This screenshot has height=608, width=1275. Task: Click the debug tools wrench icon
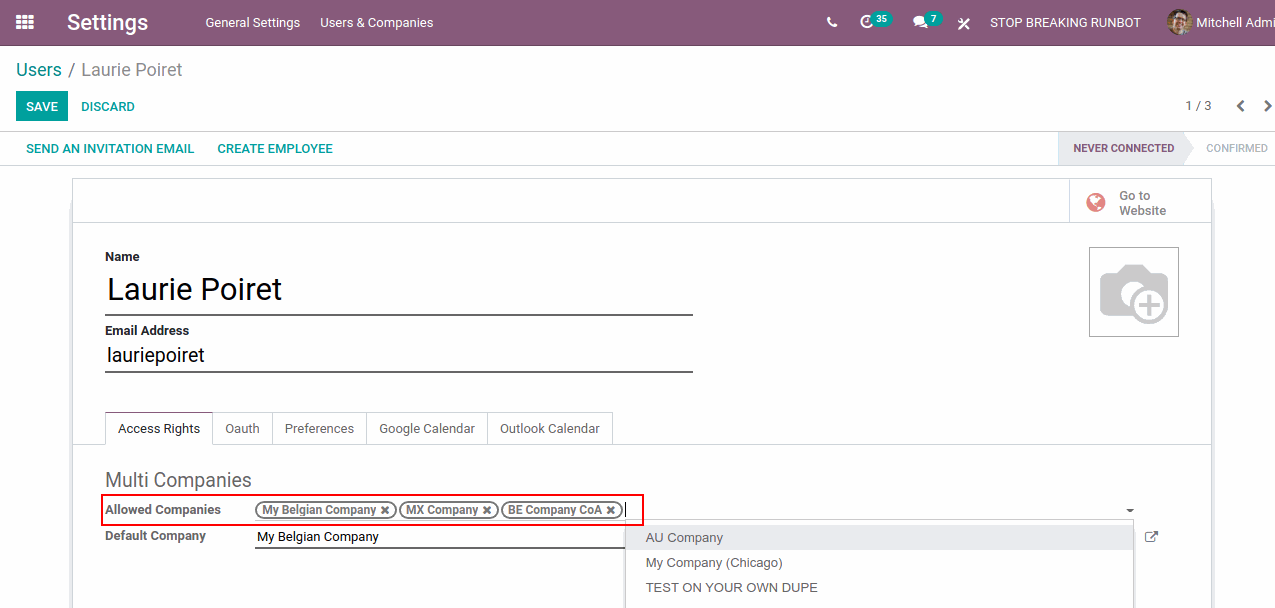(x=963, y=22)
